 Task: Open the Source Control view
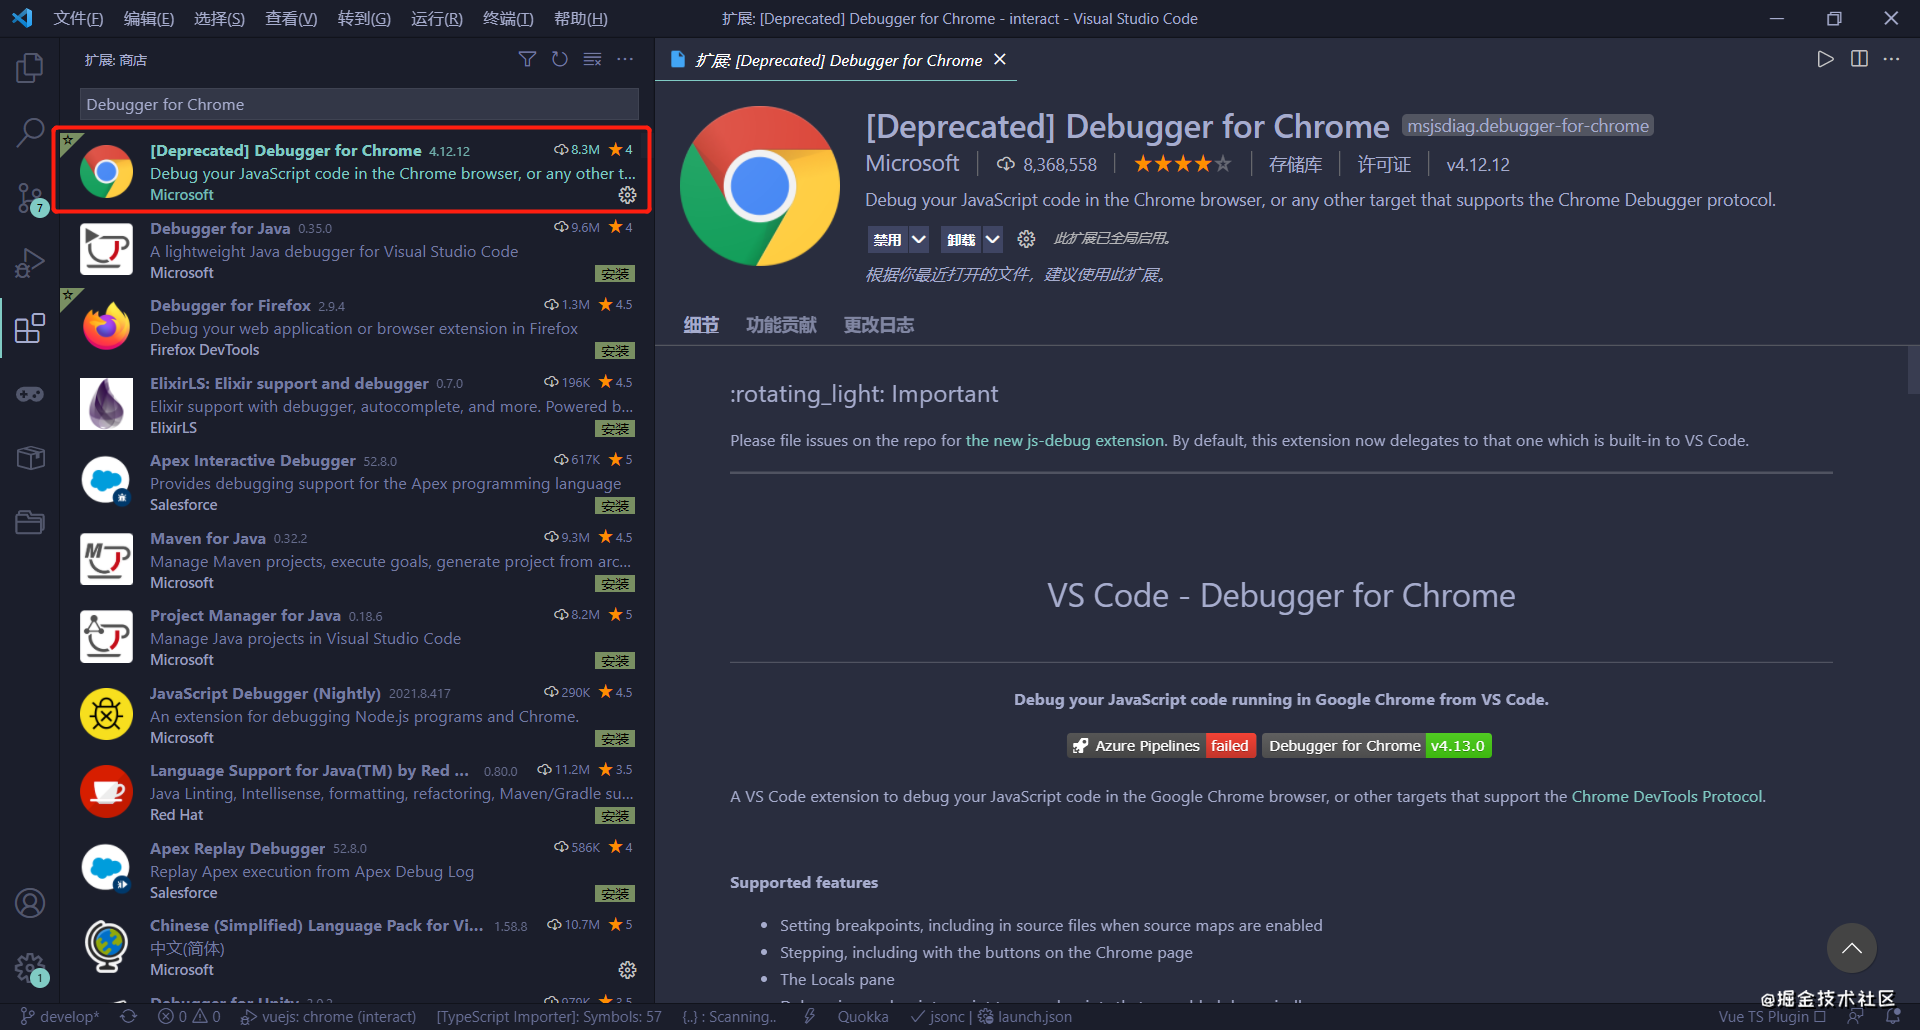(x=30, y=198)
